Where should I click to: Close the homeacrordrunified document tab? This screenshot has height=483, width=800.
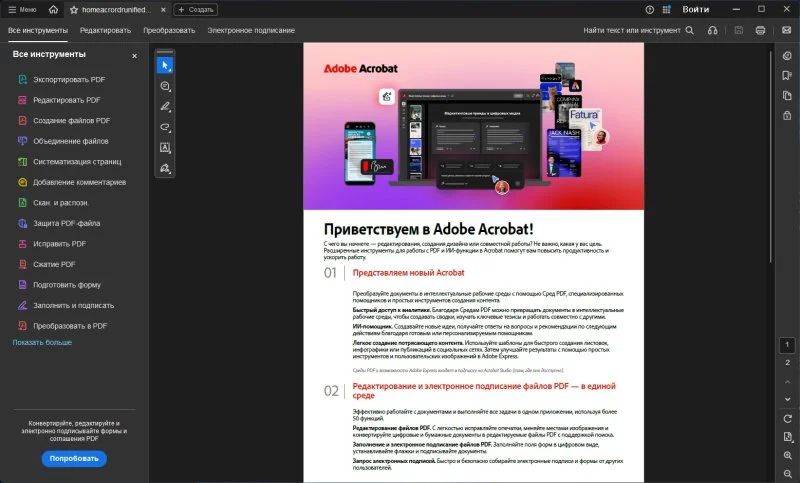(163, 10)
